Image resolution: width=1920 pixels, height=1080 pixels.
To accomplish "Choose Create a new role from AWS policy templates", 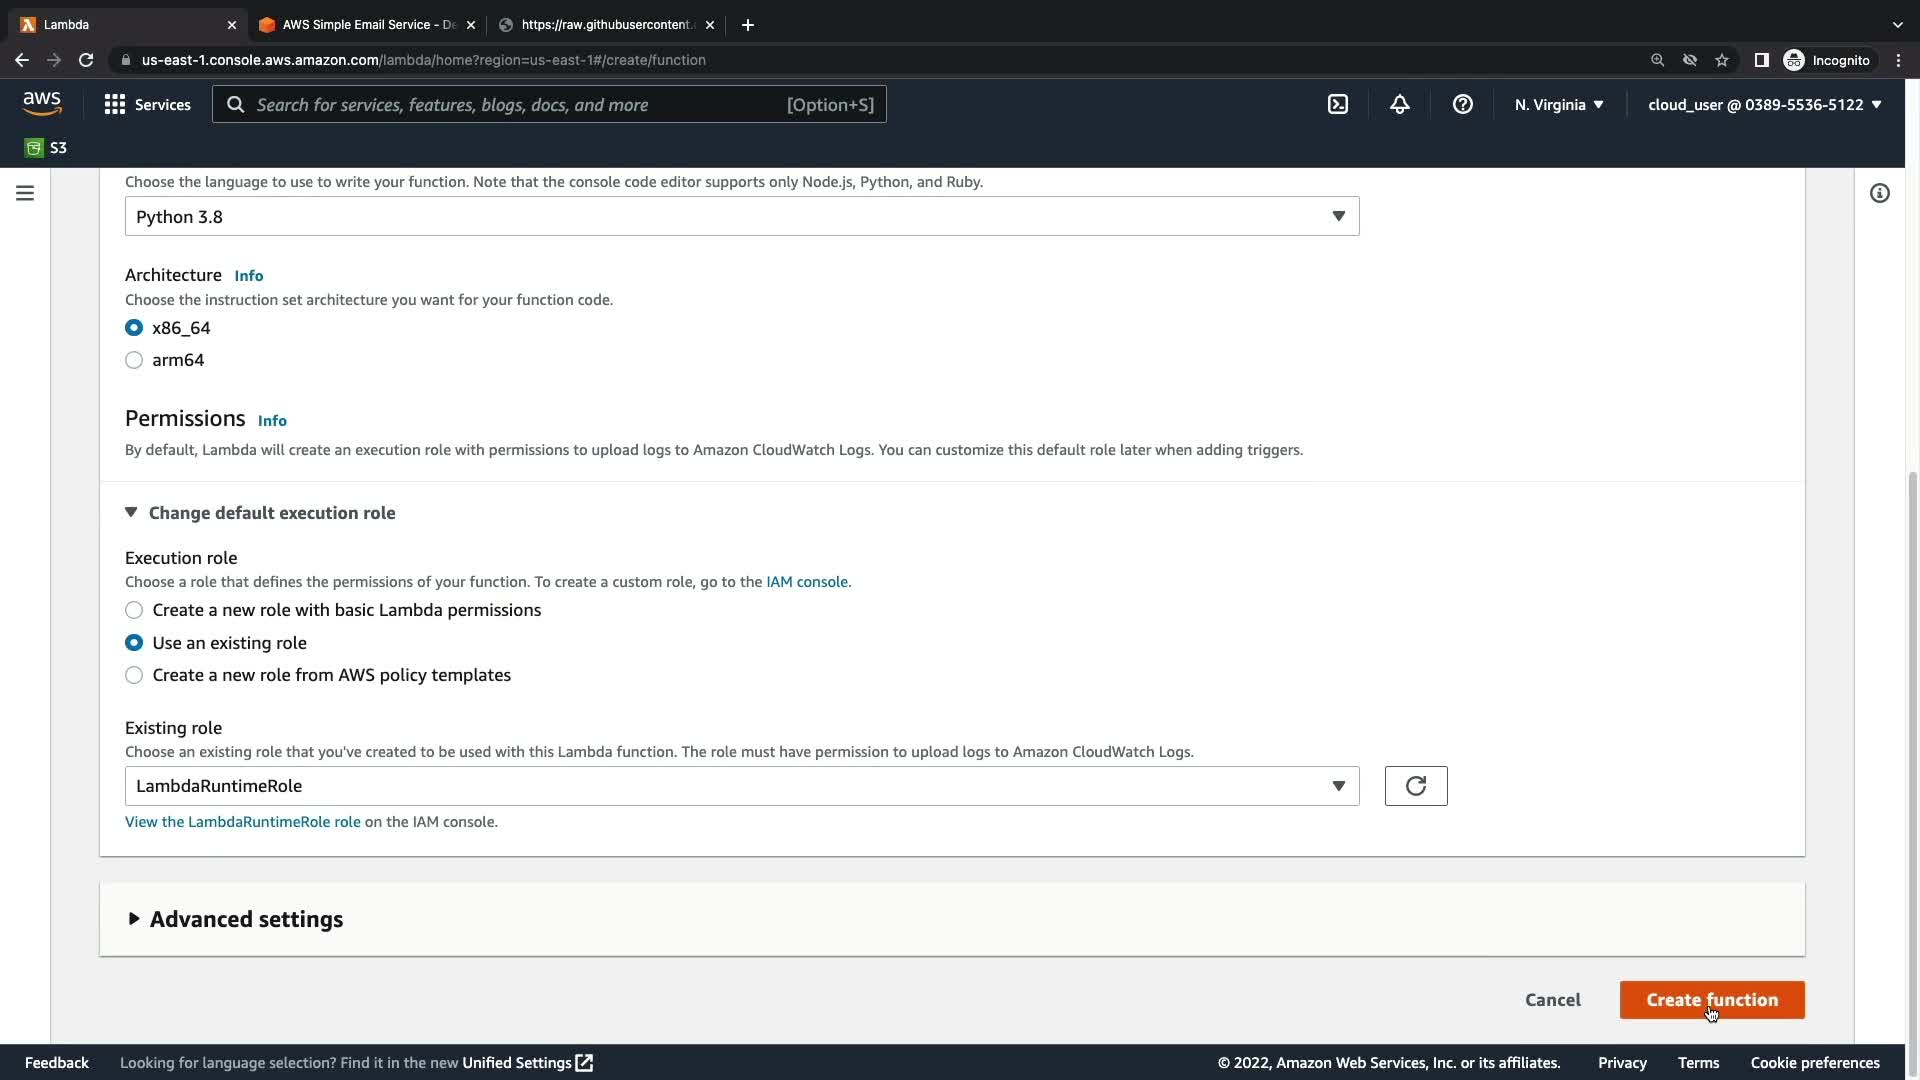I will (134, 675).
